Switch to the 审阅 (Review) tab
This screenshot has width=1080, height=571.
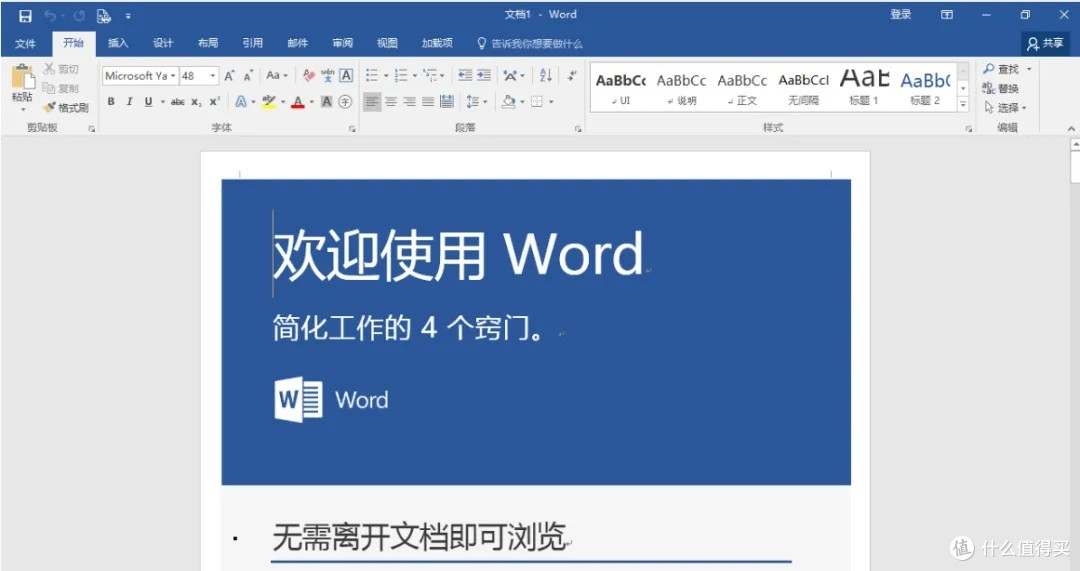tap(342, 43)
